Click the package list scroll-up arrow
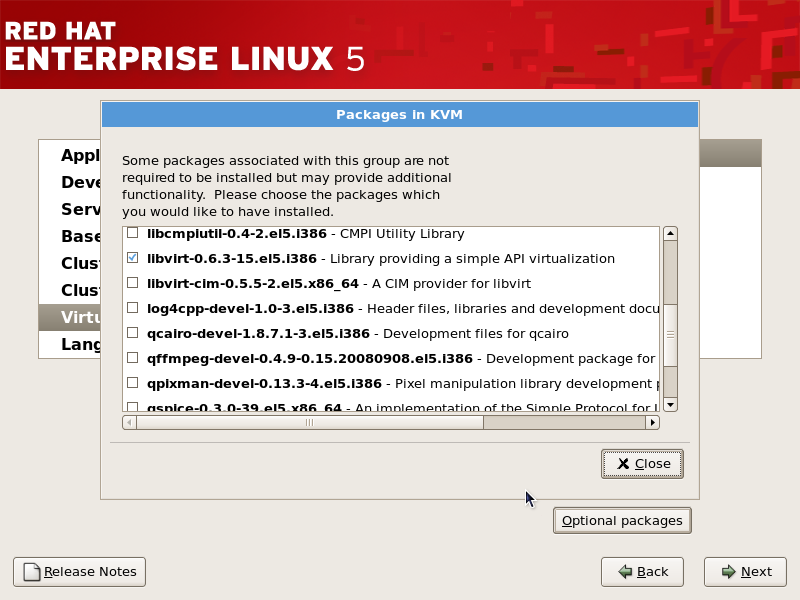 click(x=670, y=234)
